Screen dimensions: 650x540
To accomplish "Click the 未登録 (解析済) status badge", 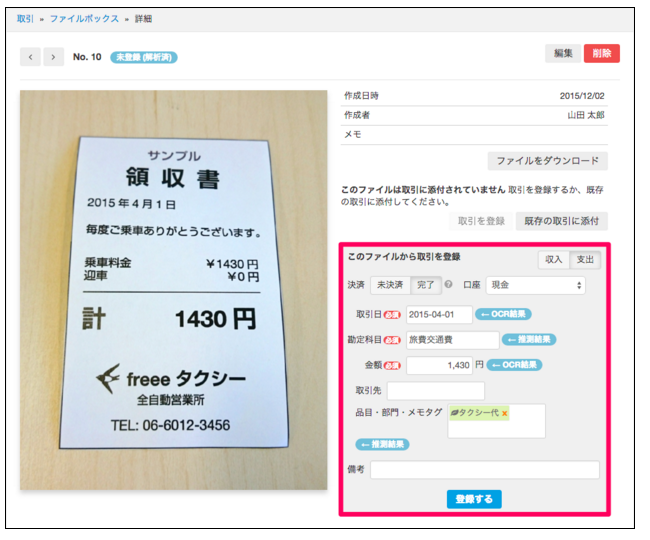I will (x=143, y=57).
